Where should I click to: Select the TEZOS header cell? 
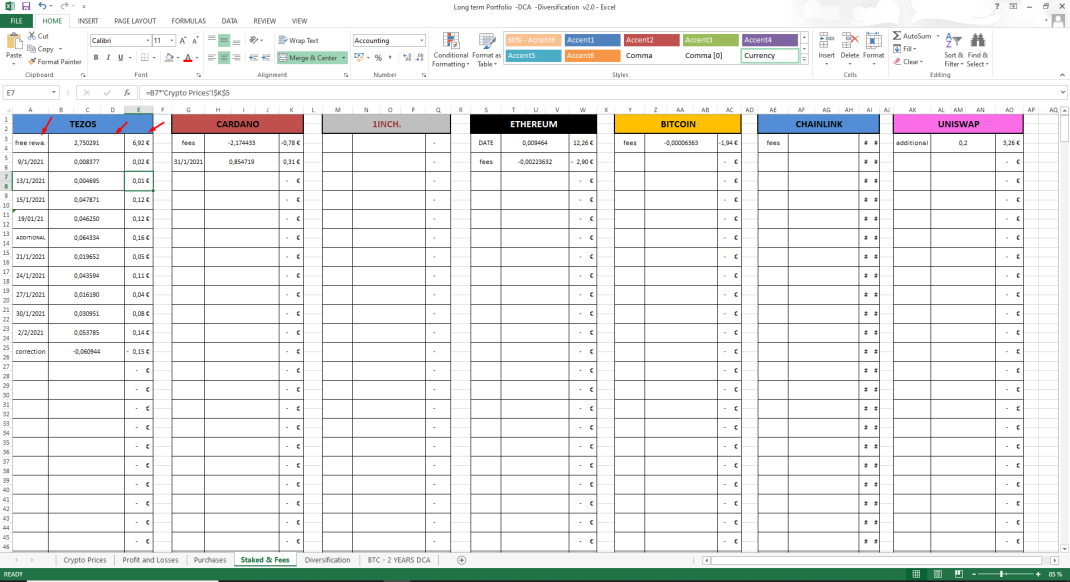coord(83,124)
